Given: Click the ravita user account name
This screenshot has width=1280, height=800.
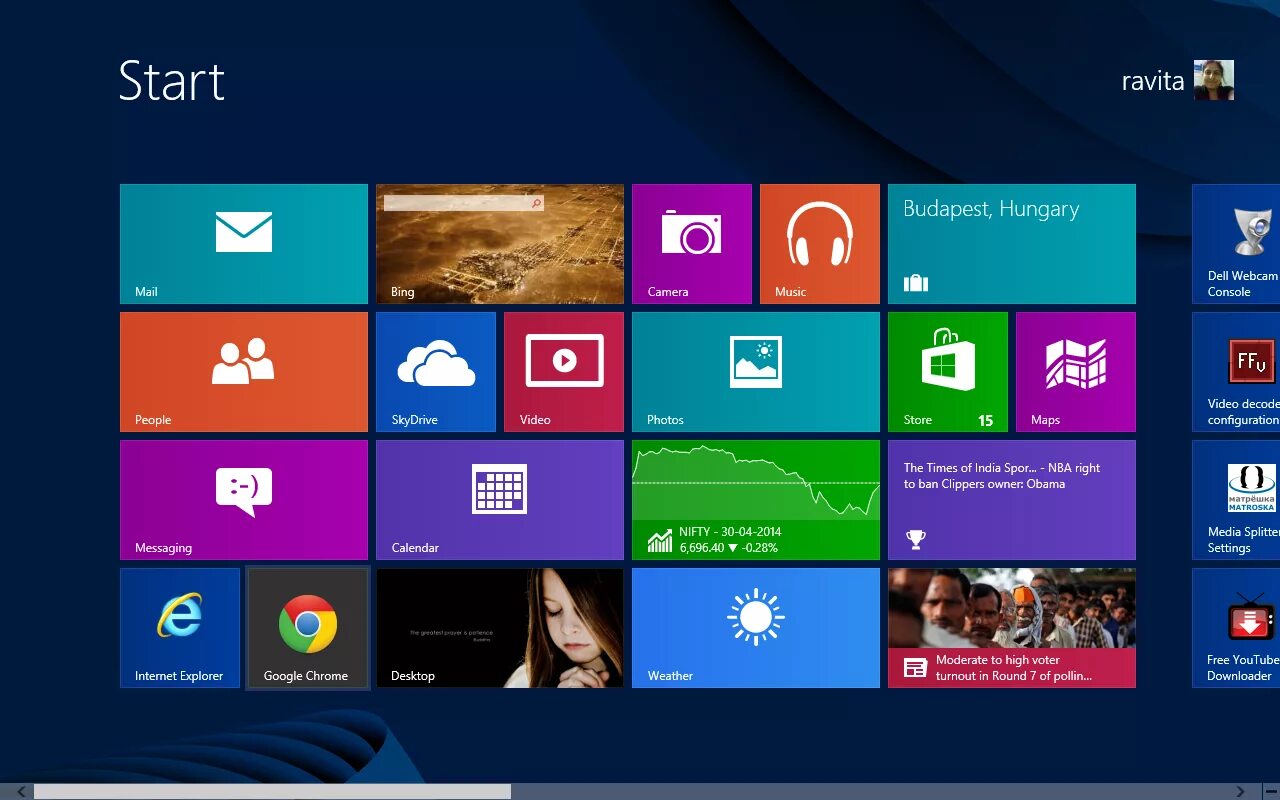Looking at the screenshot, I should click(1153, 81).
